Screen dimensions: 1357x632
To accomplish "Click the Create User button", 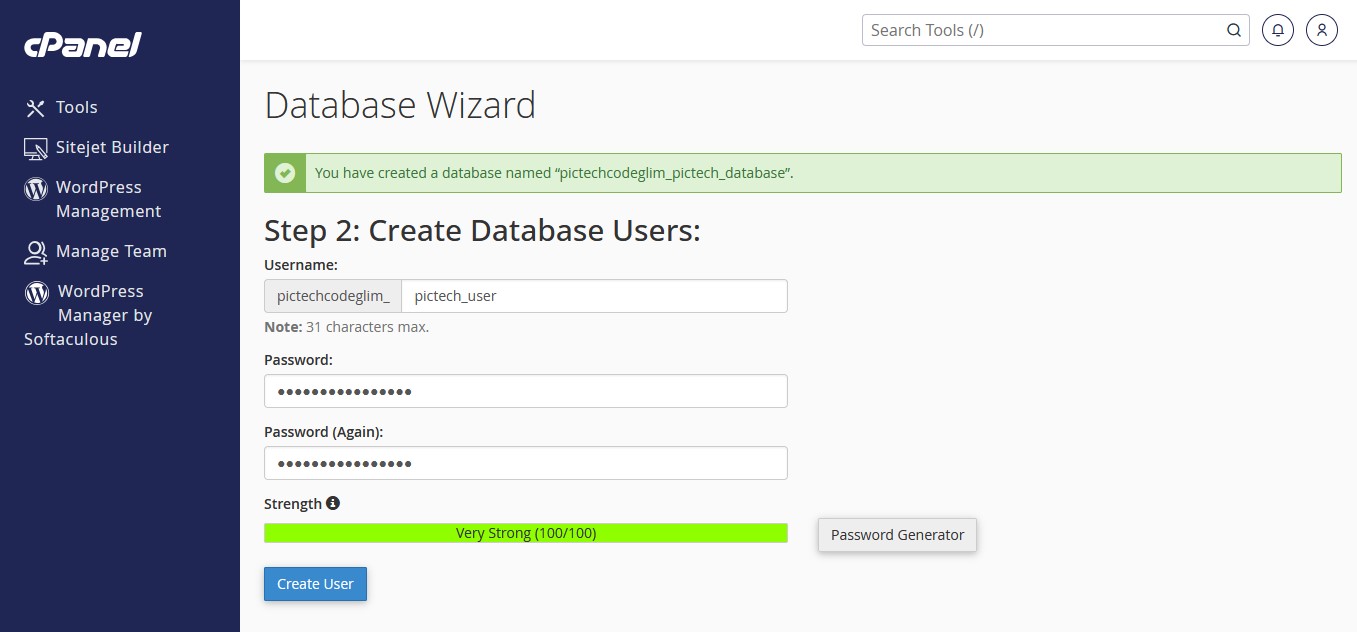I will (315, 584).
